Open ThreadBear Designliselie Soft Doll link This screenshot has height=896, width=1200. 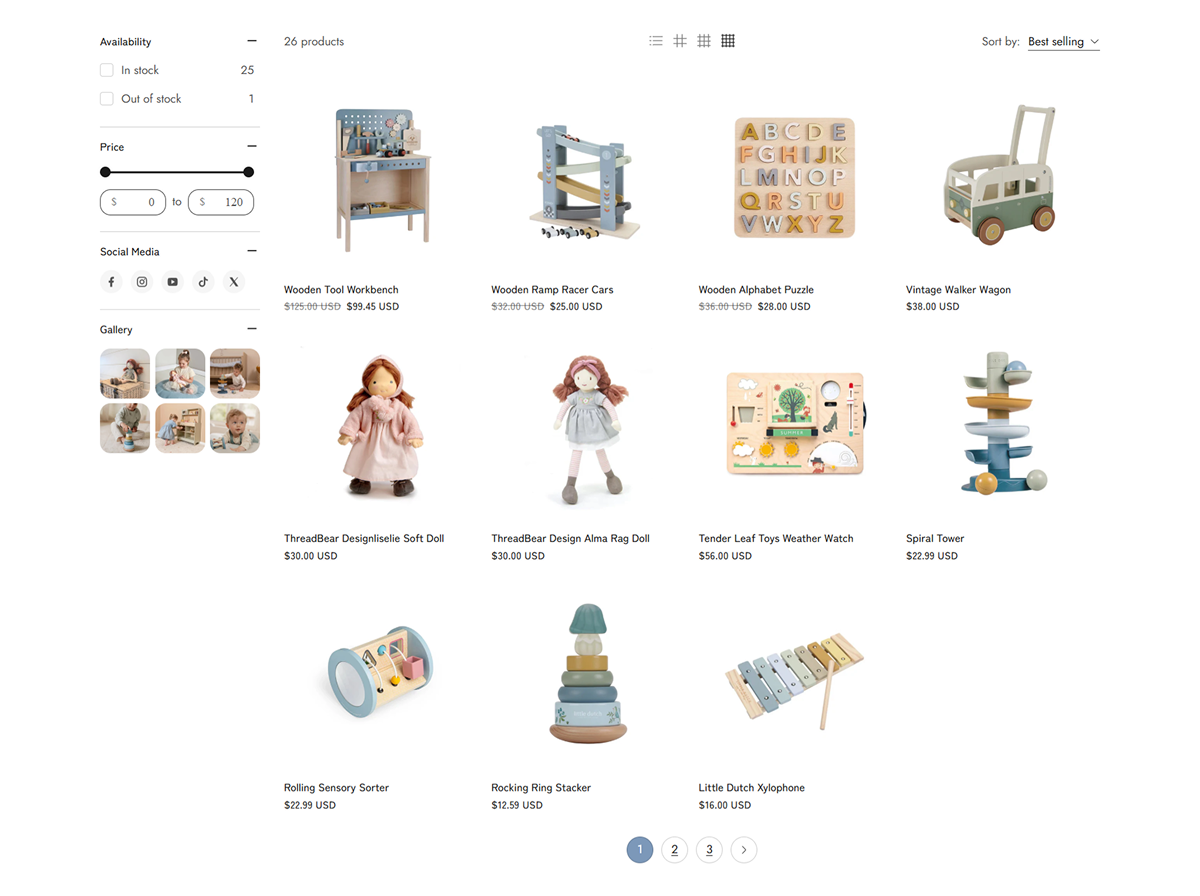(364, 539)
